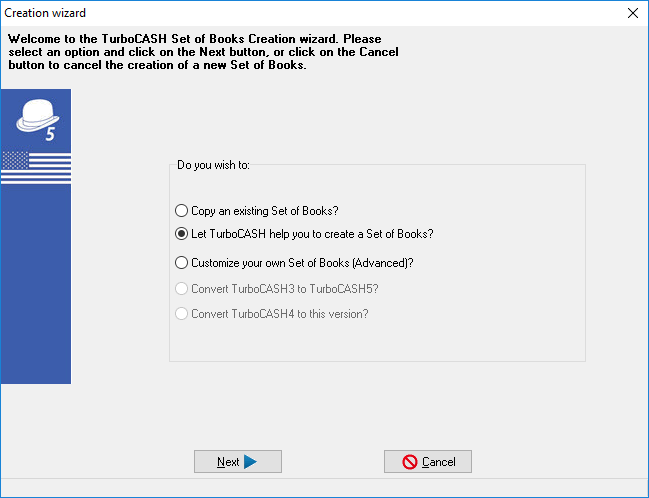
Task: Click the American flag icon
Action: [x=35, y=167]
